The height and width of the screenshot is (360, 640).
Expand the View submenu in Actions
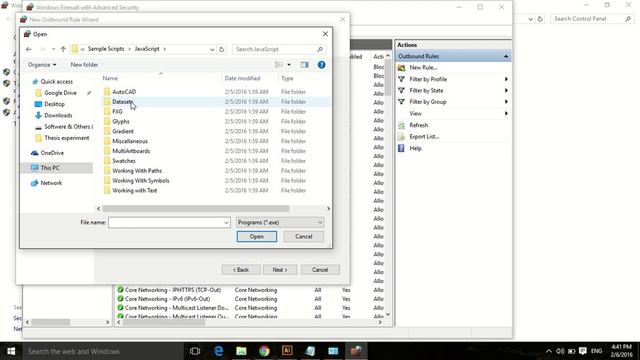tap(506, 113)
